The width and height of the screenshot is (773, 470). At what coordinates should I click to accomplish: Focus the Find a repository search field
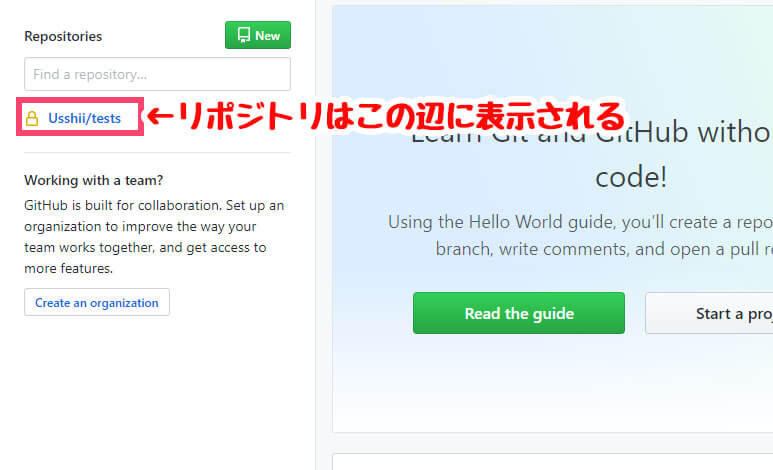[157, 74]
